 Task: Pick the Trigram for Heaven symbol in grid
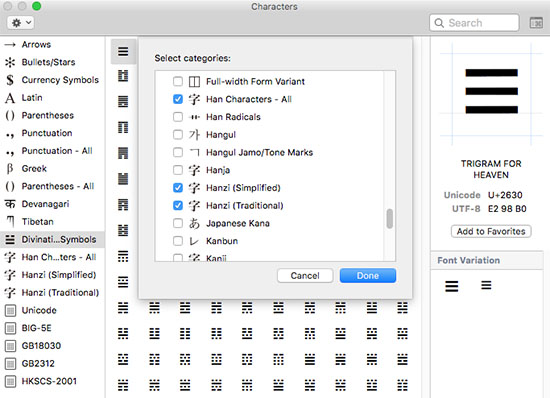pyautogui.click(x=123, y=52)
